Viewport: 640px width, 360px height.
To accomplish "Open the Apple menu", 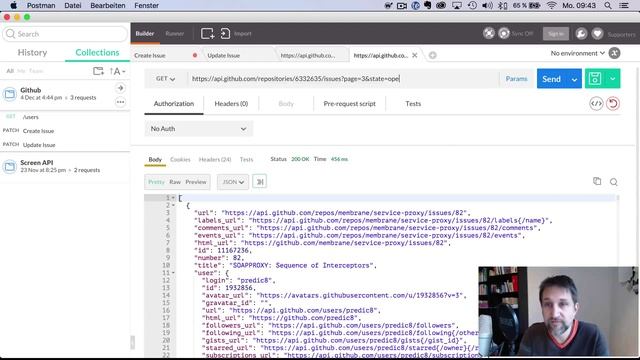I will [x=13, y=5].
